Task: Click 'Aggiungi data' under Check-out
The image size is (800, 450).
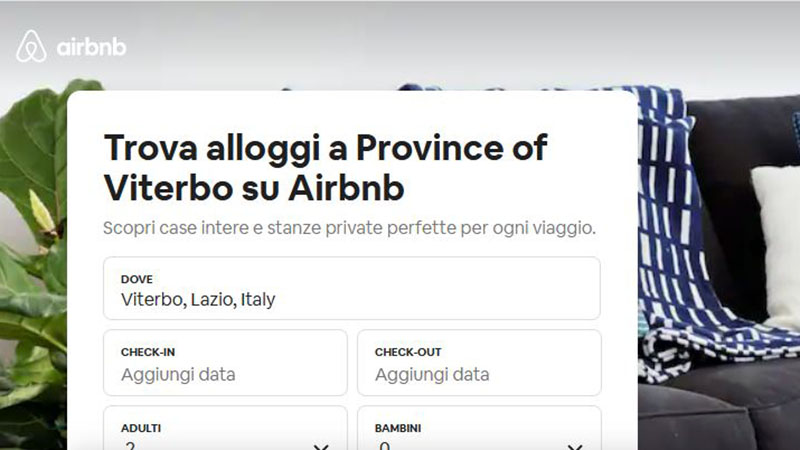Action: 432,375
